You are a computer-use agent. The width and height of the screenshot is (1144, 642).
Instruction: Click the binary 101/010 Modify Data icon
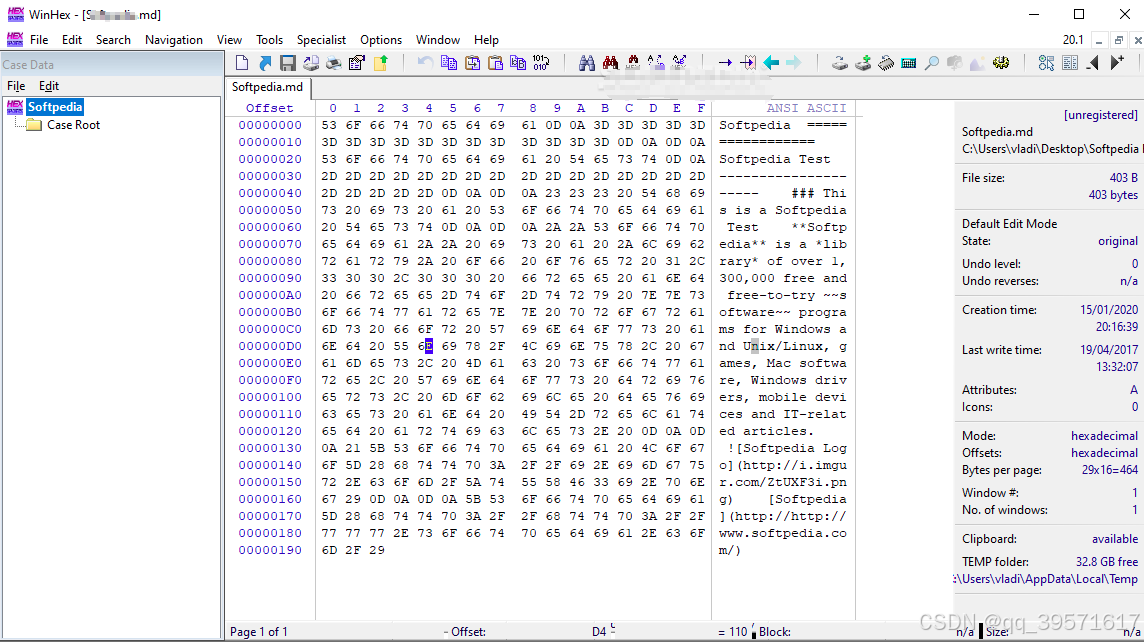(x=541, y=63)
